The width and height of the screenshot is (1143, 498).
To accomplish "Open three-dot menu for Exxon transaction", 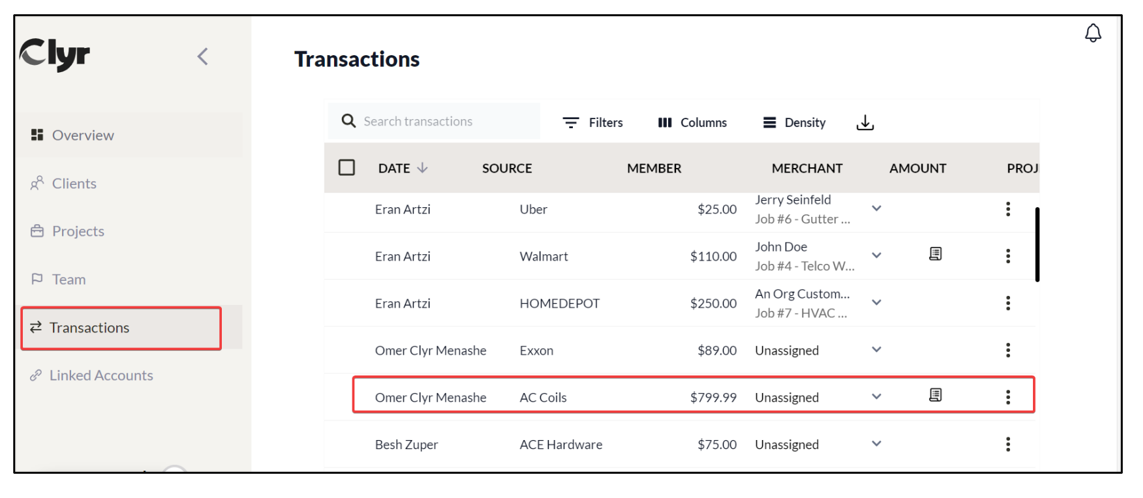I will click(x=1008, y=350).
